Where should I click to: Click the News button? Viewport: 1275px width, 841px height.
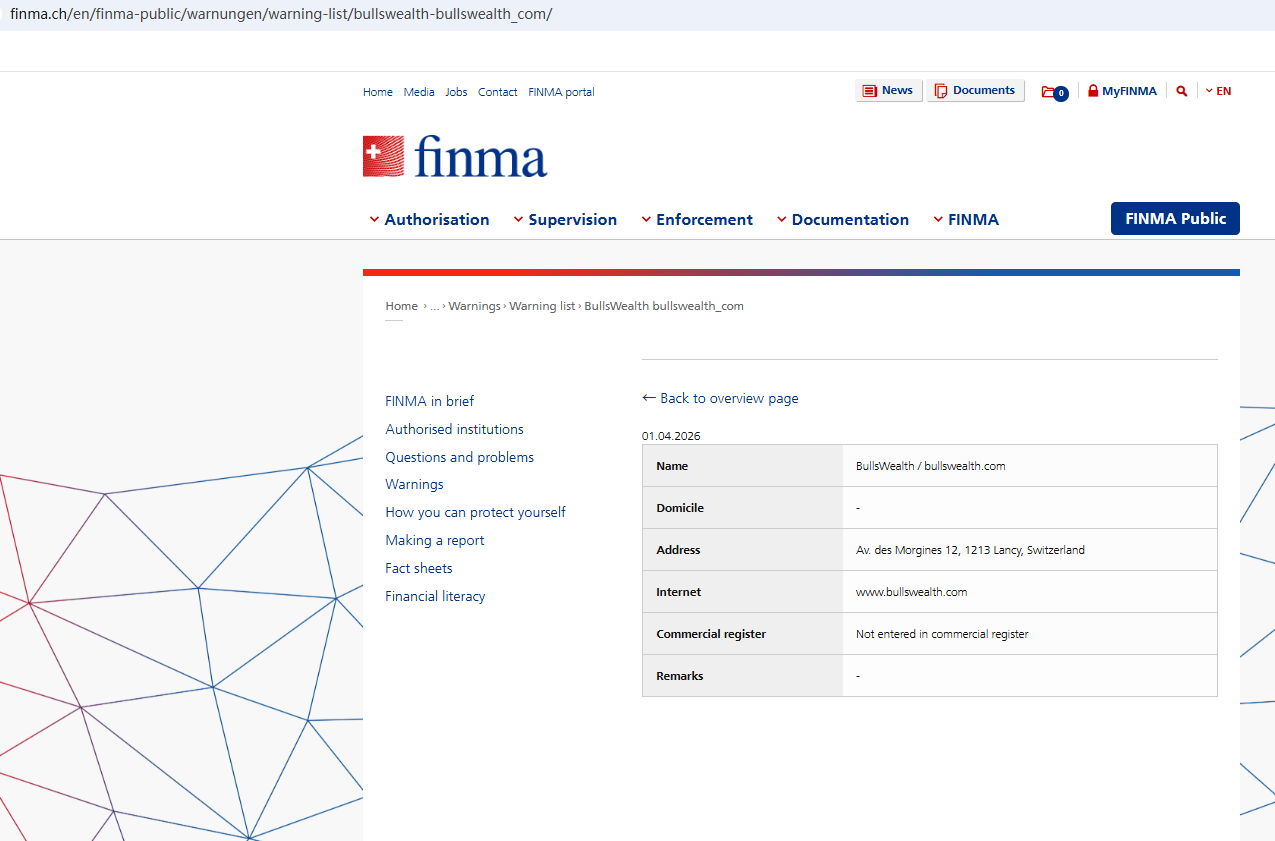[889, 91]
